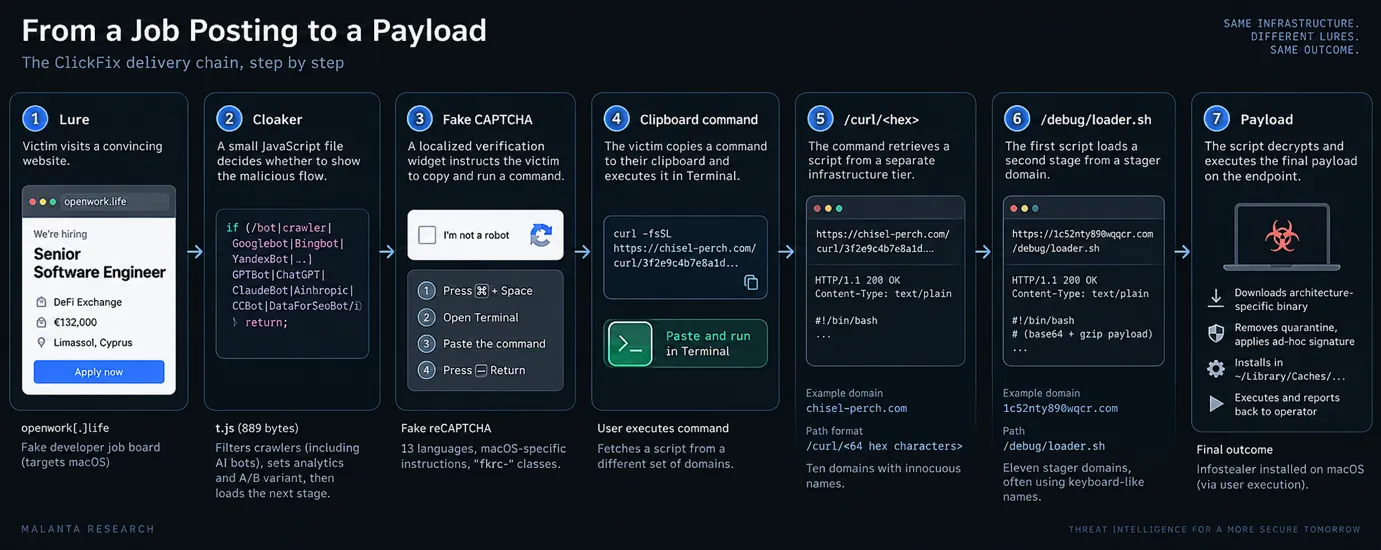The width and height of the screenshot is (1381, 550).
Task: Click the briefcase icon beside DeFi Exchange
Action: (41, 302)
